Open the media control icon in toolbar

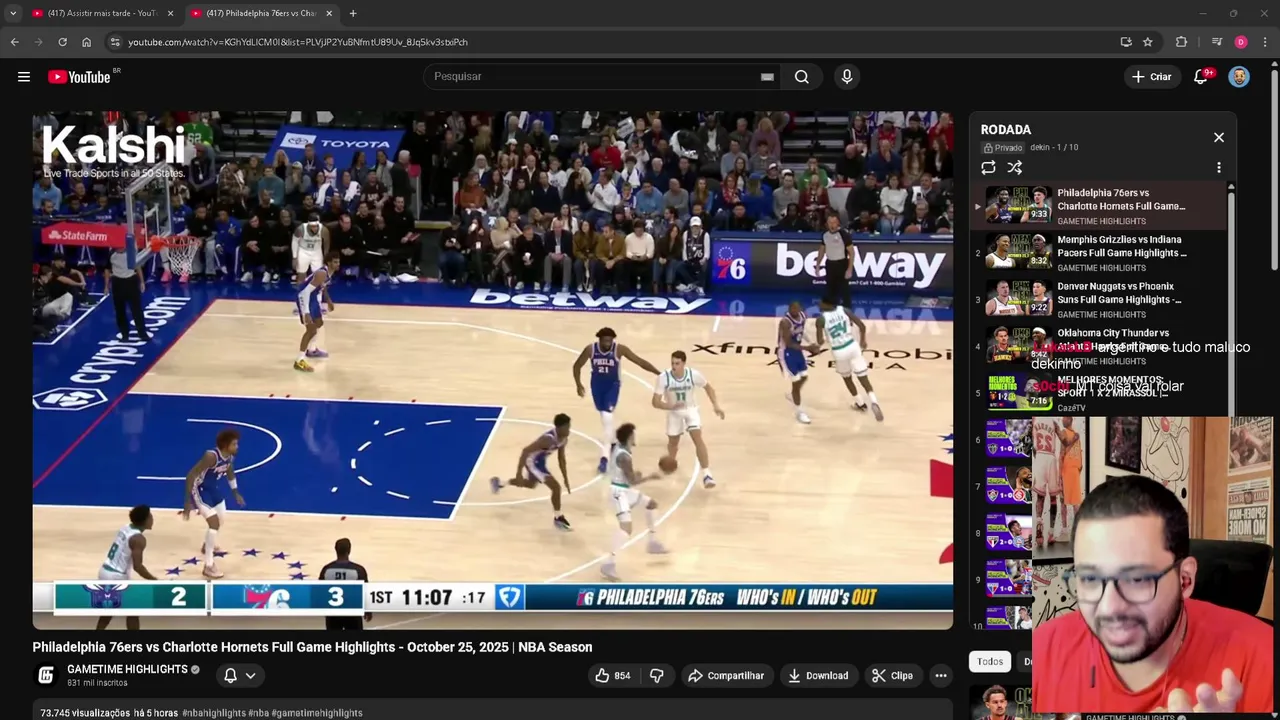[x=1217, y=42]
